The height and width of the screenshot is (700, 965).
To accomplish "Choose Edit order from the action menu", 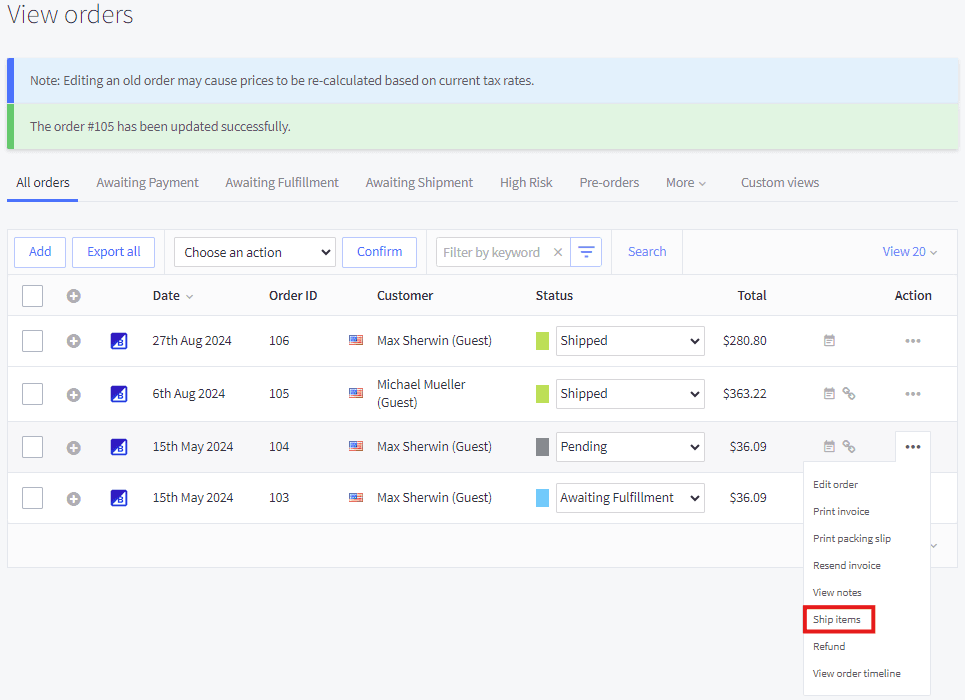I will tap(835, 485).
